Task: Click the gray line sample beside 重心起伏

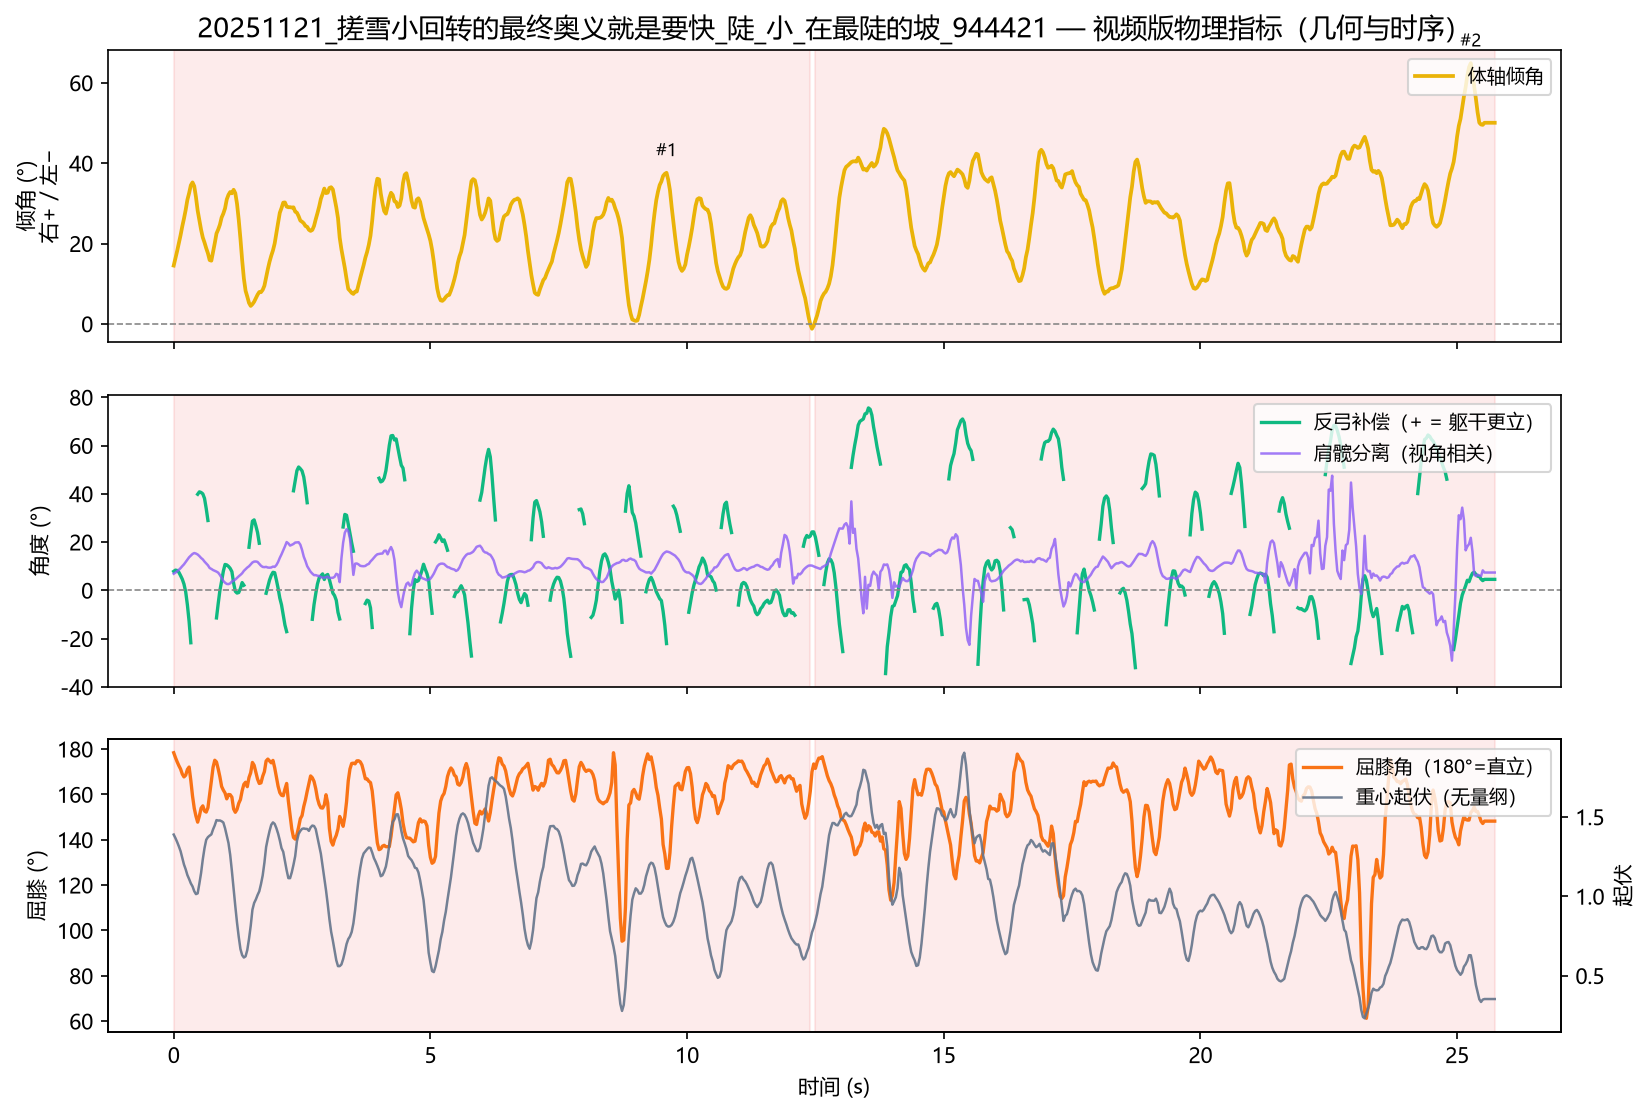Action: [1322, 797]
